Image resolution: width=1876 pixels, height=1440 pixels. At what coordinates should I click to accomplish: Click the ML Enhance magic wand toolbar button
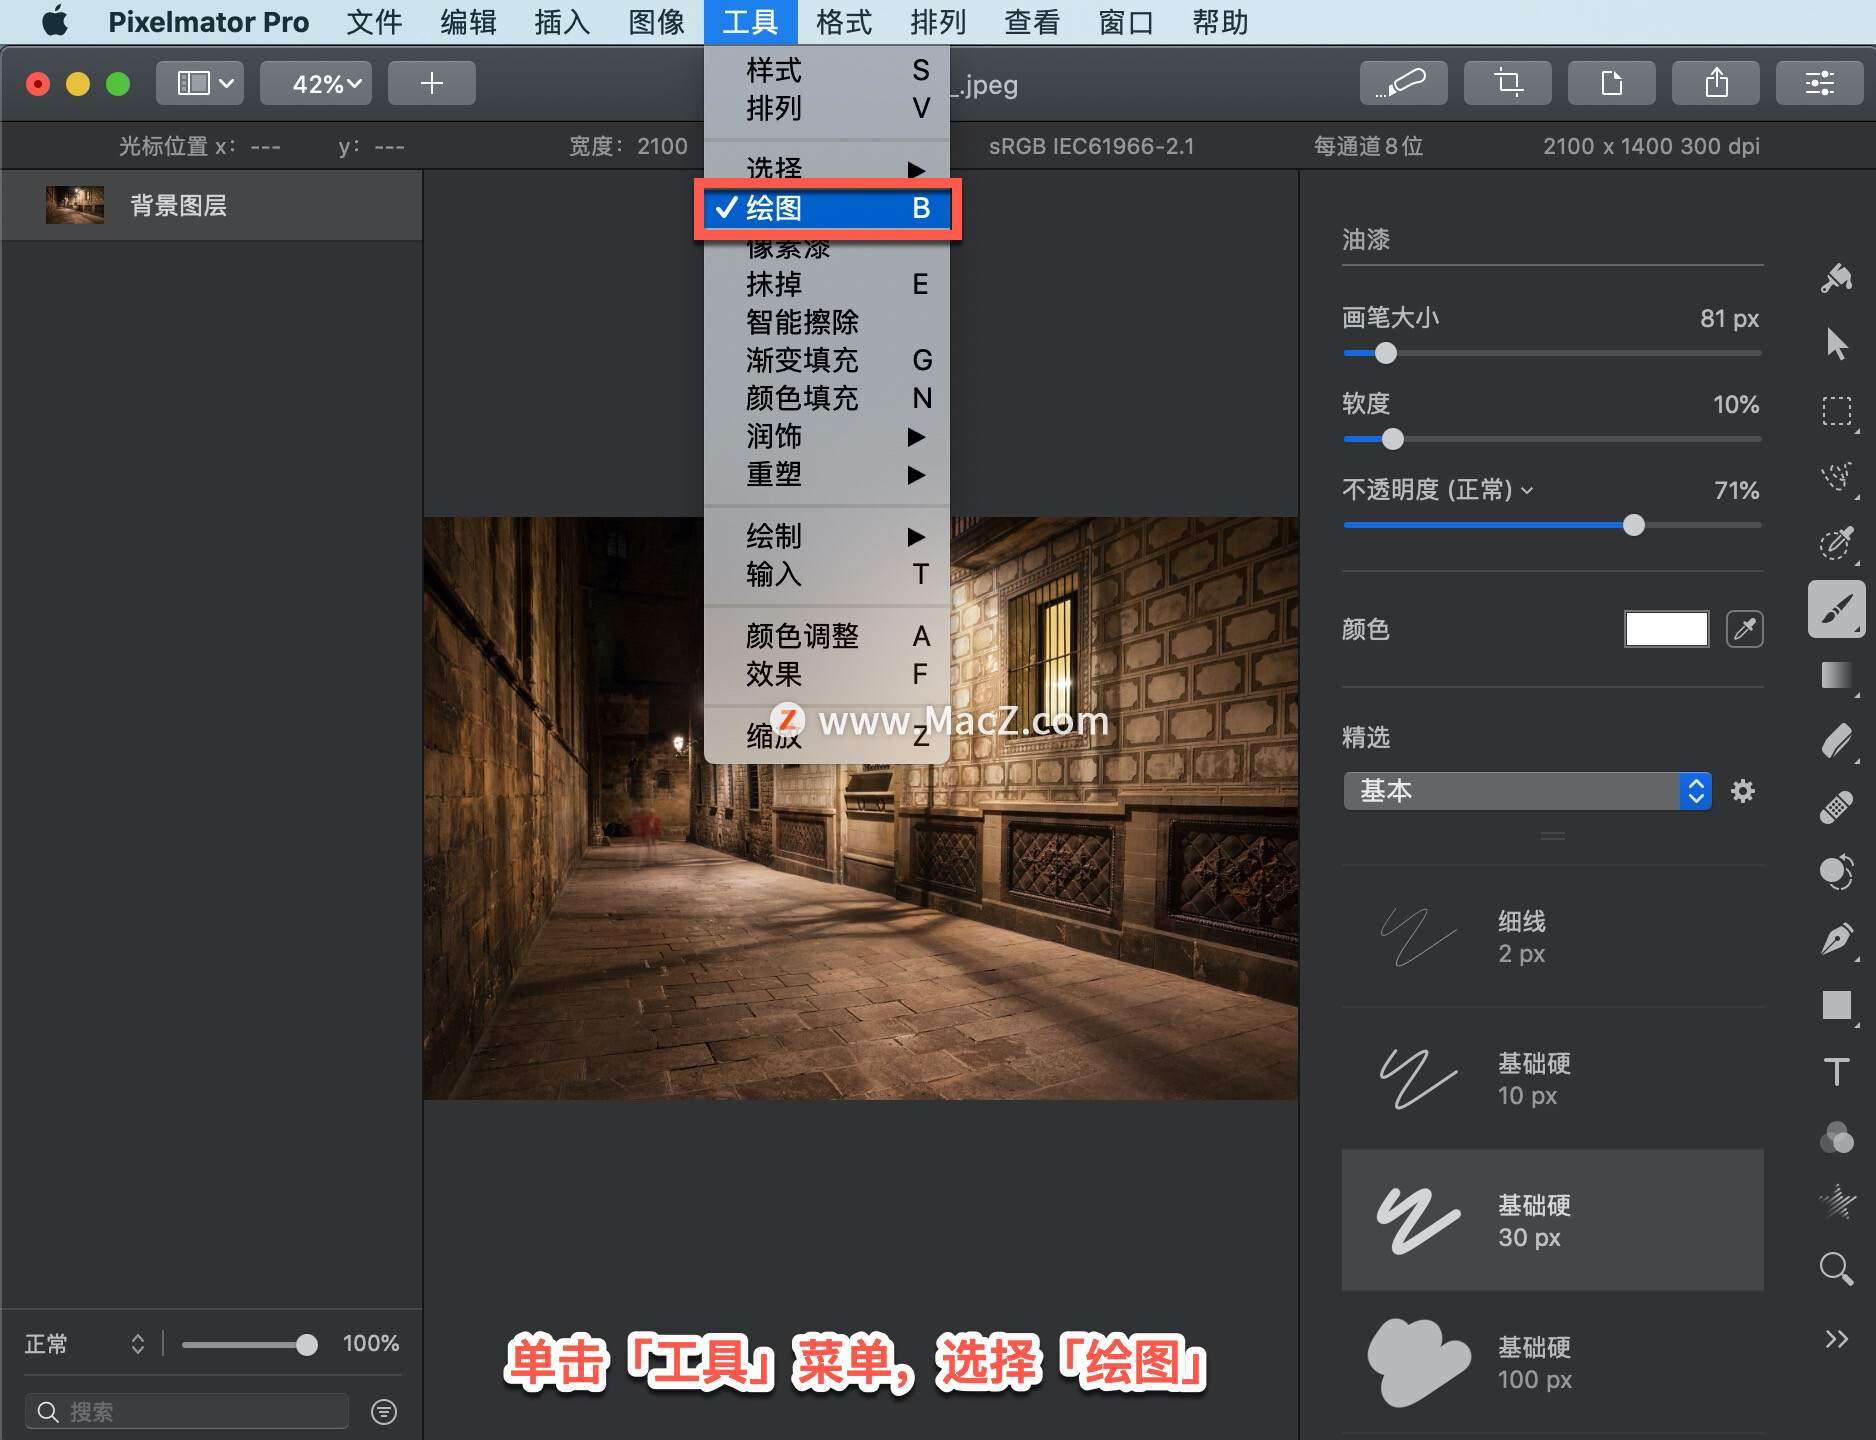[1403, 83]
